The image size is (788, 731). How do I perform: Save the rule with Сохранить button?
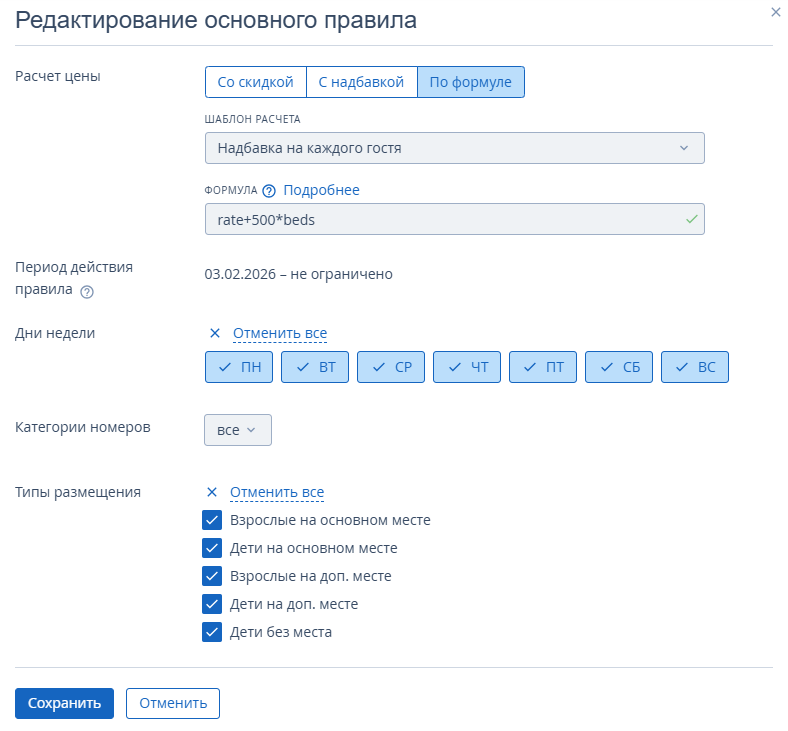point(64,703)
